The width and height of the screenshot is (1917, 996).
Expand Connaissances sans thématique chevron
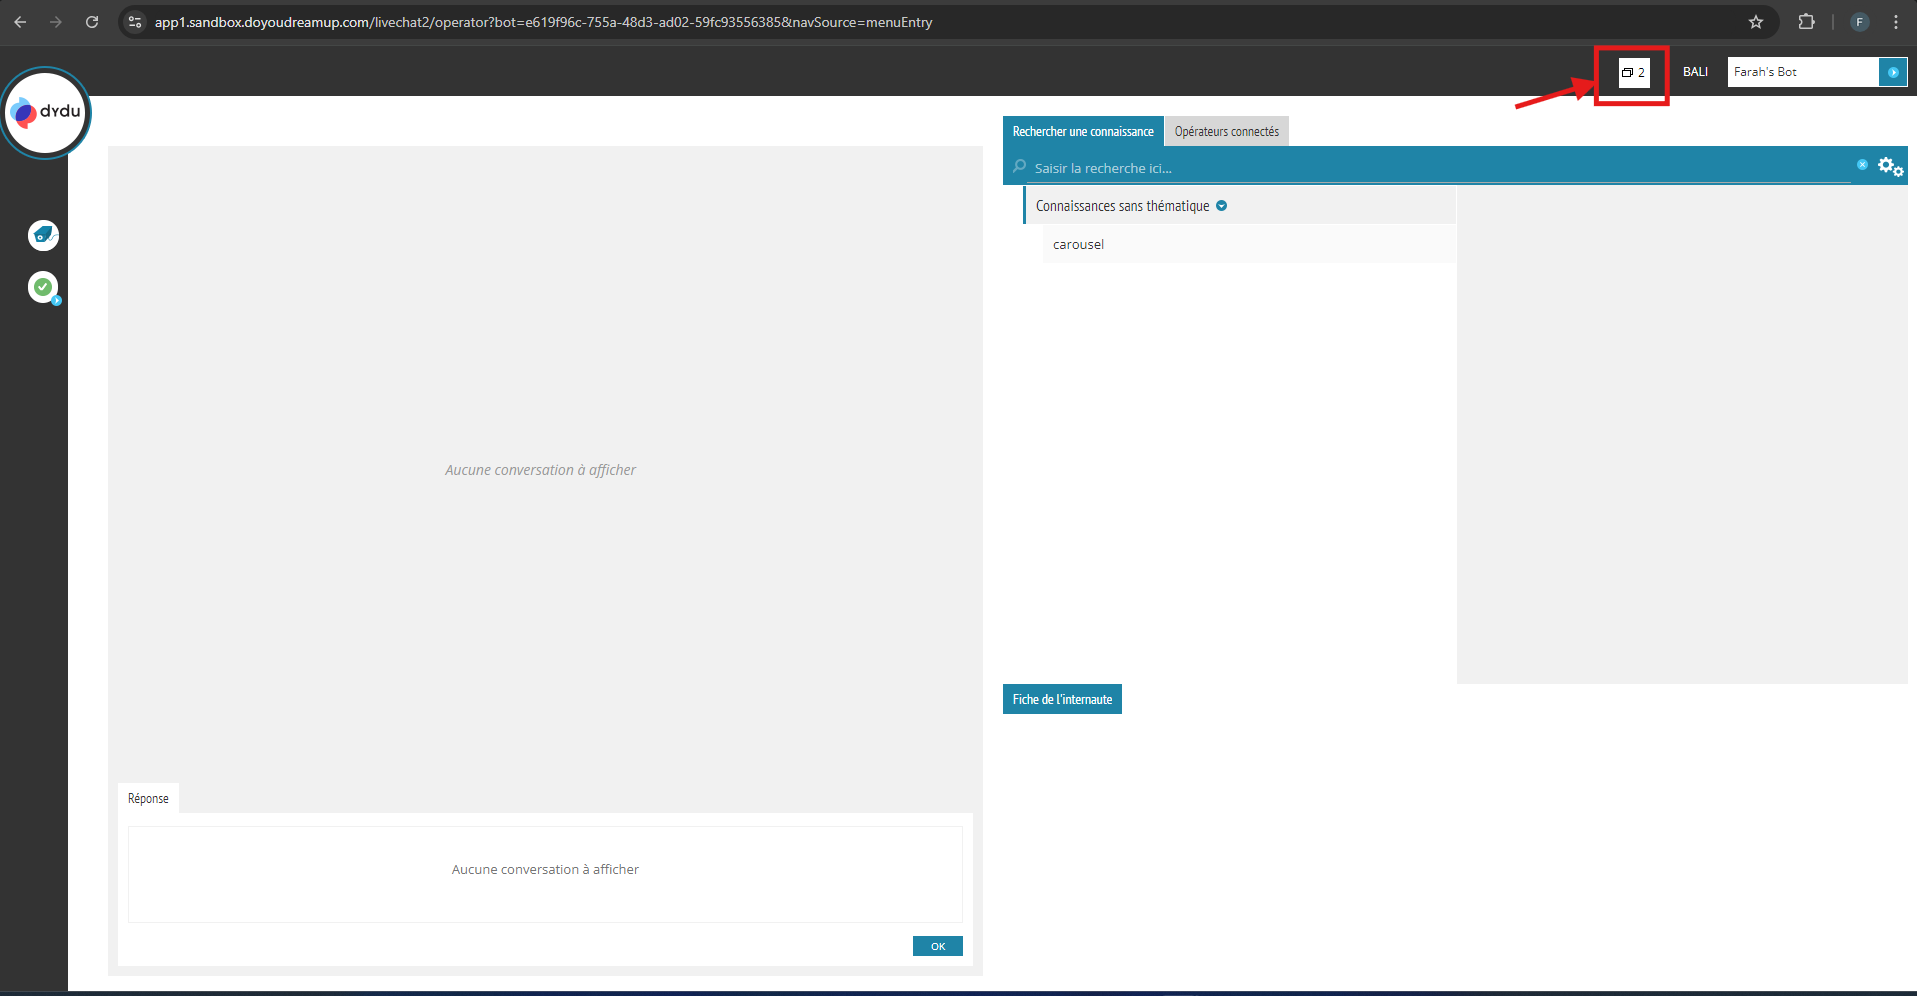point(1221,206)
